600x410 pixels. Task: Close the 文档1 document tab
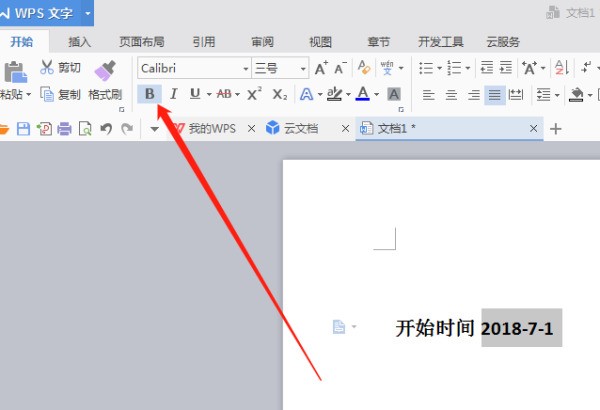coord(533,129)
